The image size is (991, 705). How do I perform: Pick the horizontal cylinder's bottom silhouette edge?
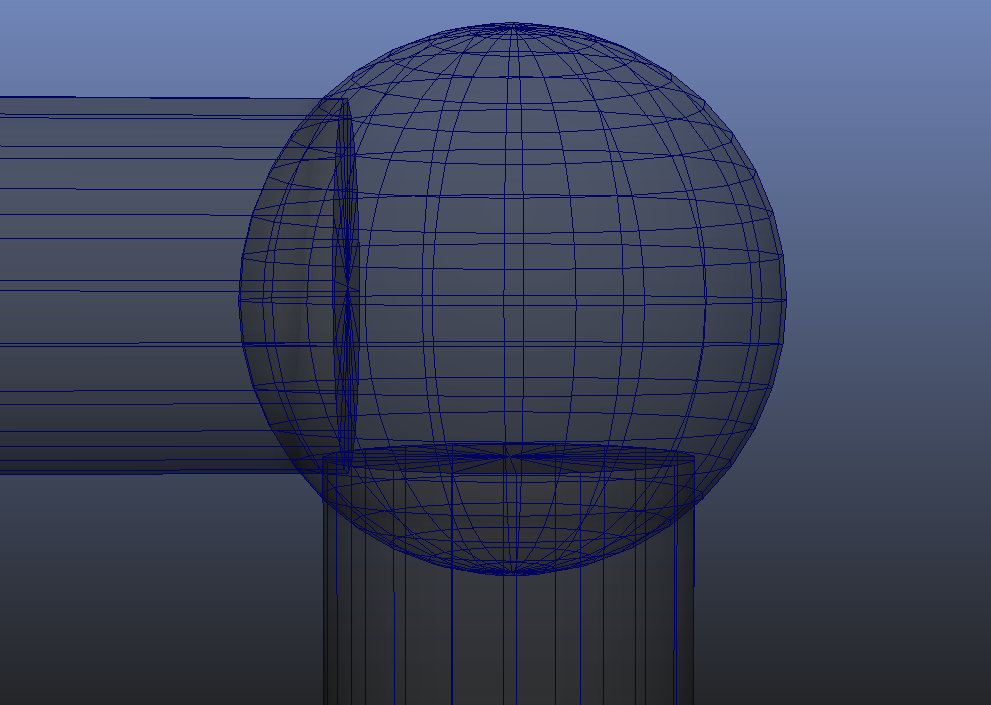coord(150,472)
